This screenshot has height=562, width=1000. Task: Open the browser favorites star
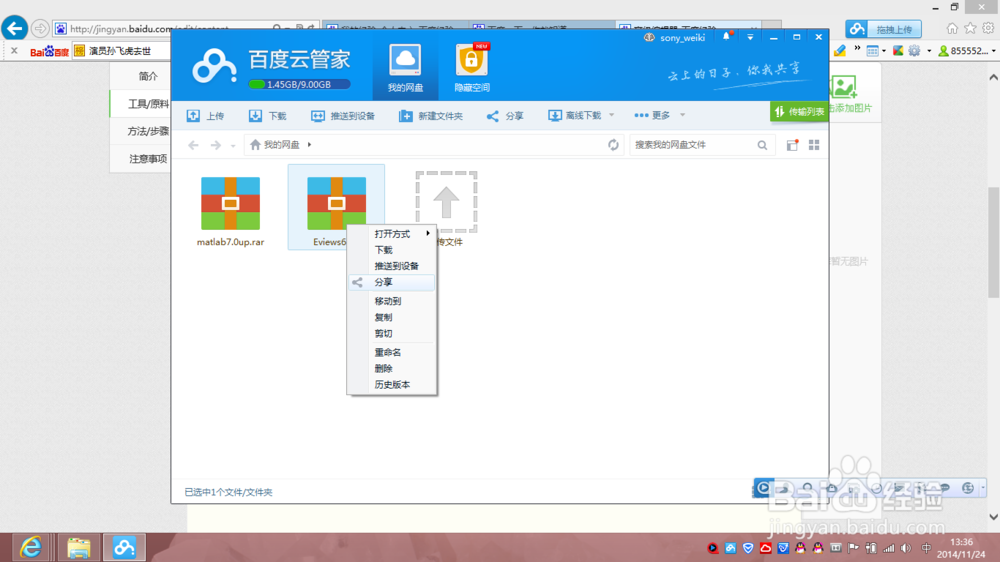970,28
